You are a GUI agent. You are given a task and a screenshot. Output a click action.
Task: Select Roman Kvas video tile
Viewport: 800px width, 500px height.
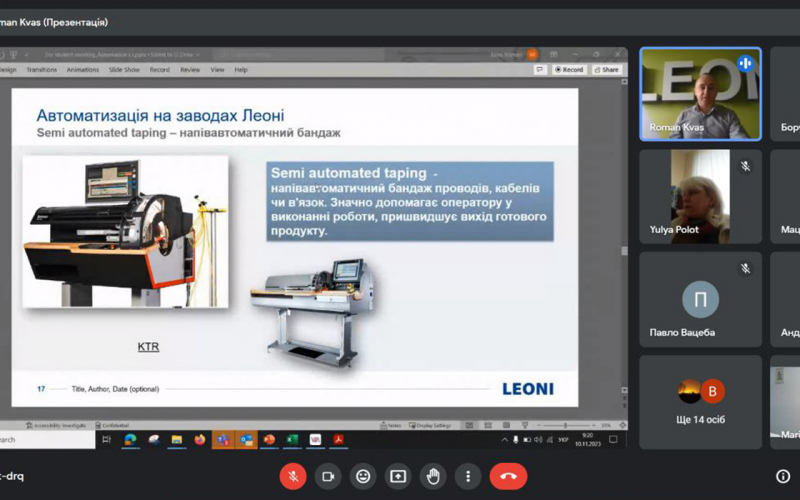[701, 94]
